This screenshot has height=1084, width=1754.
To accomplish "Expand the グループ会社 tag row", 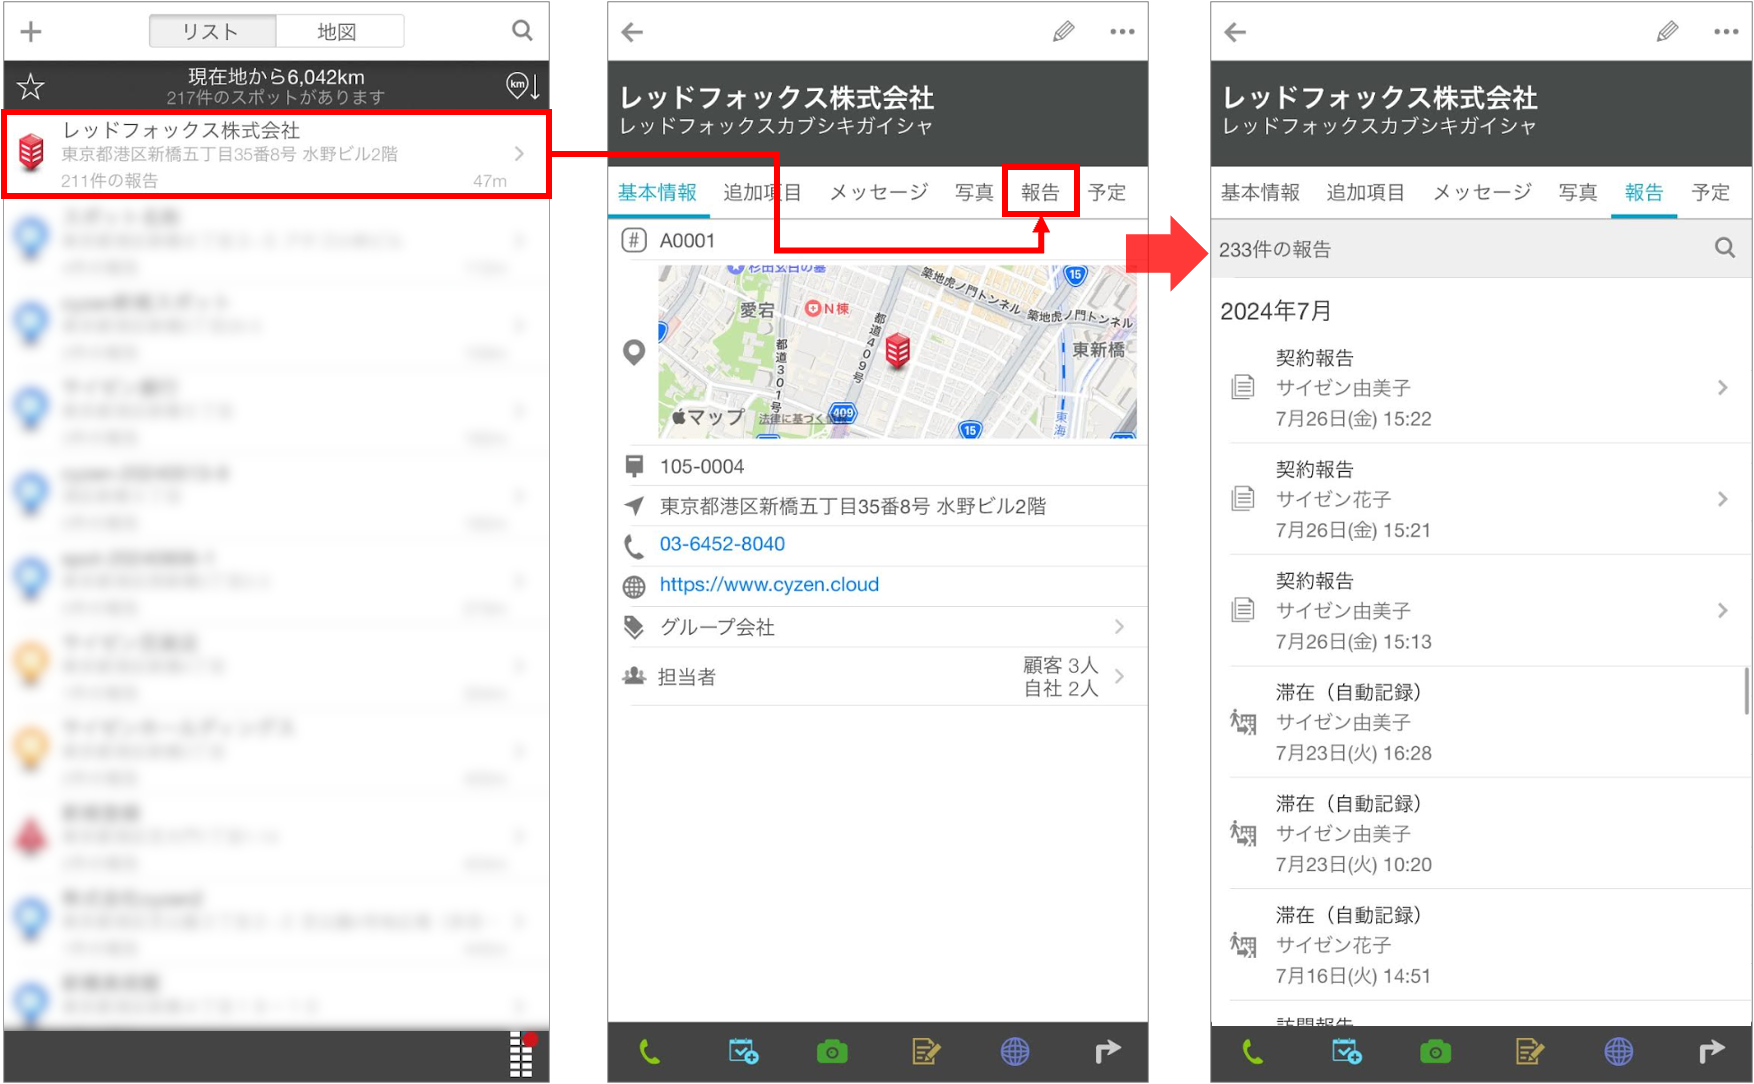I will click(x=878, y=627).
